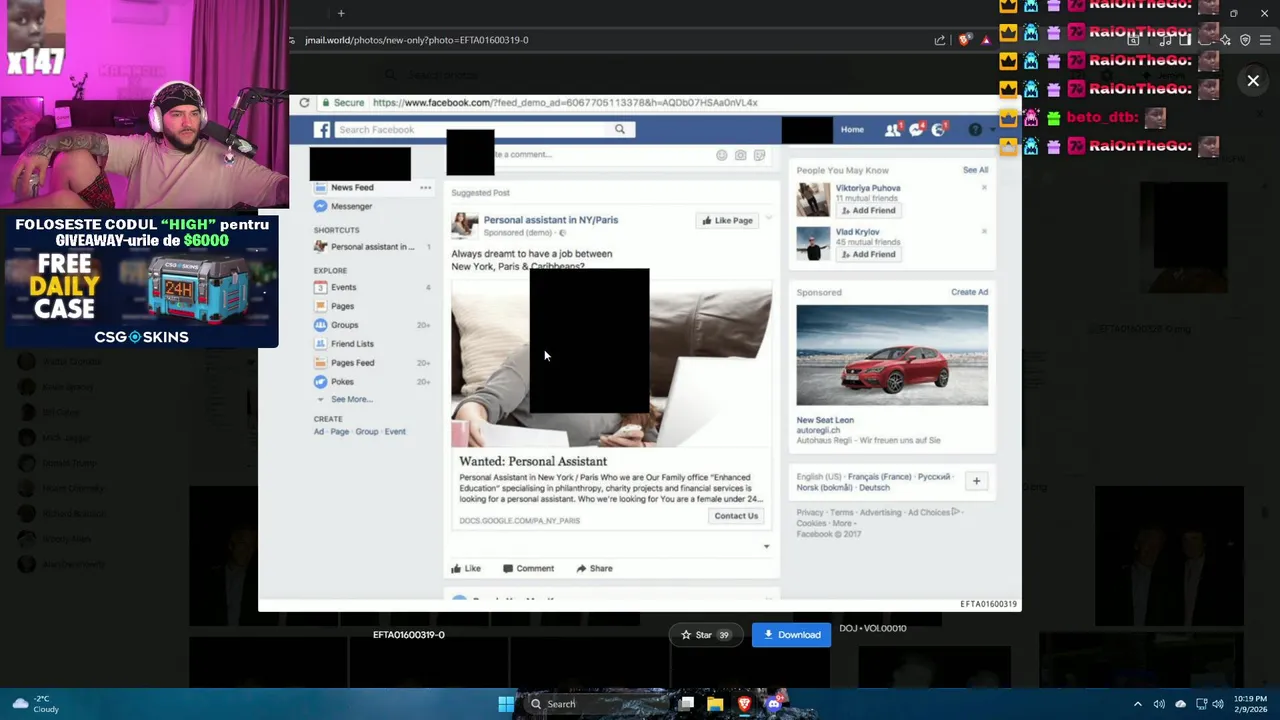
Task: Dismiss Viktoriya Puhova suggestion
Action: point(984,188)
